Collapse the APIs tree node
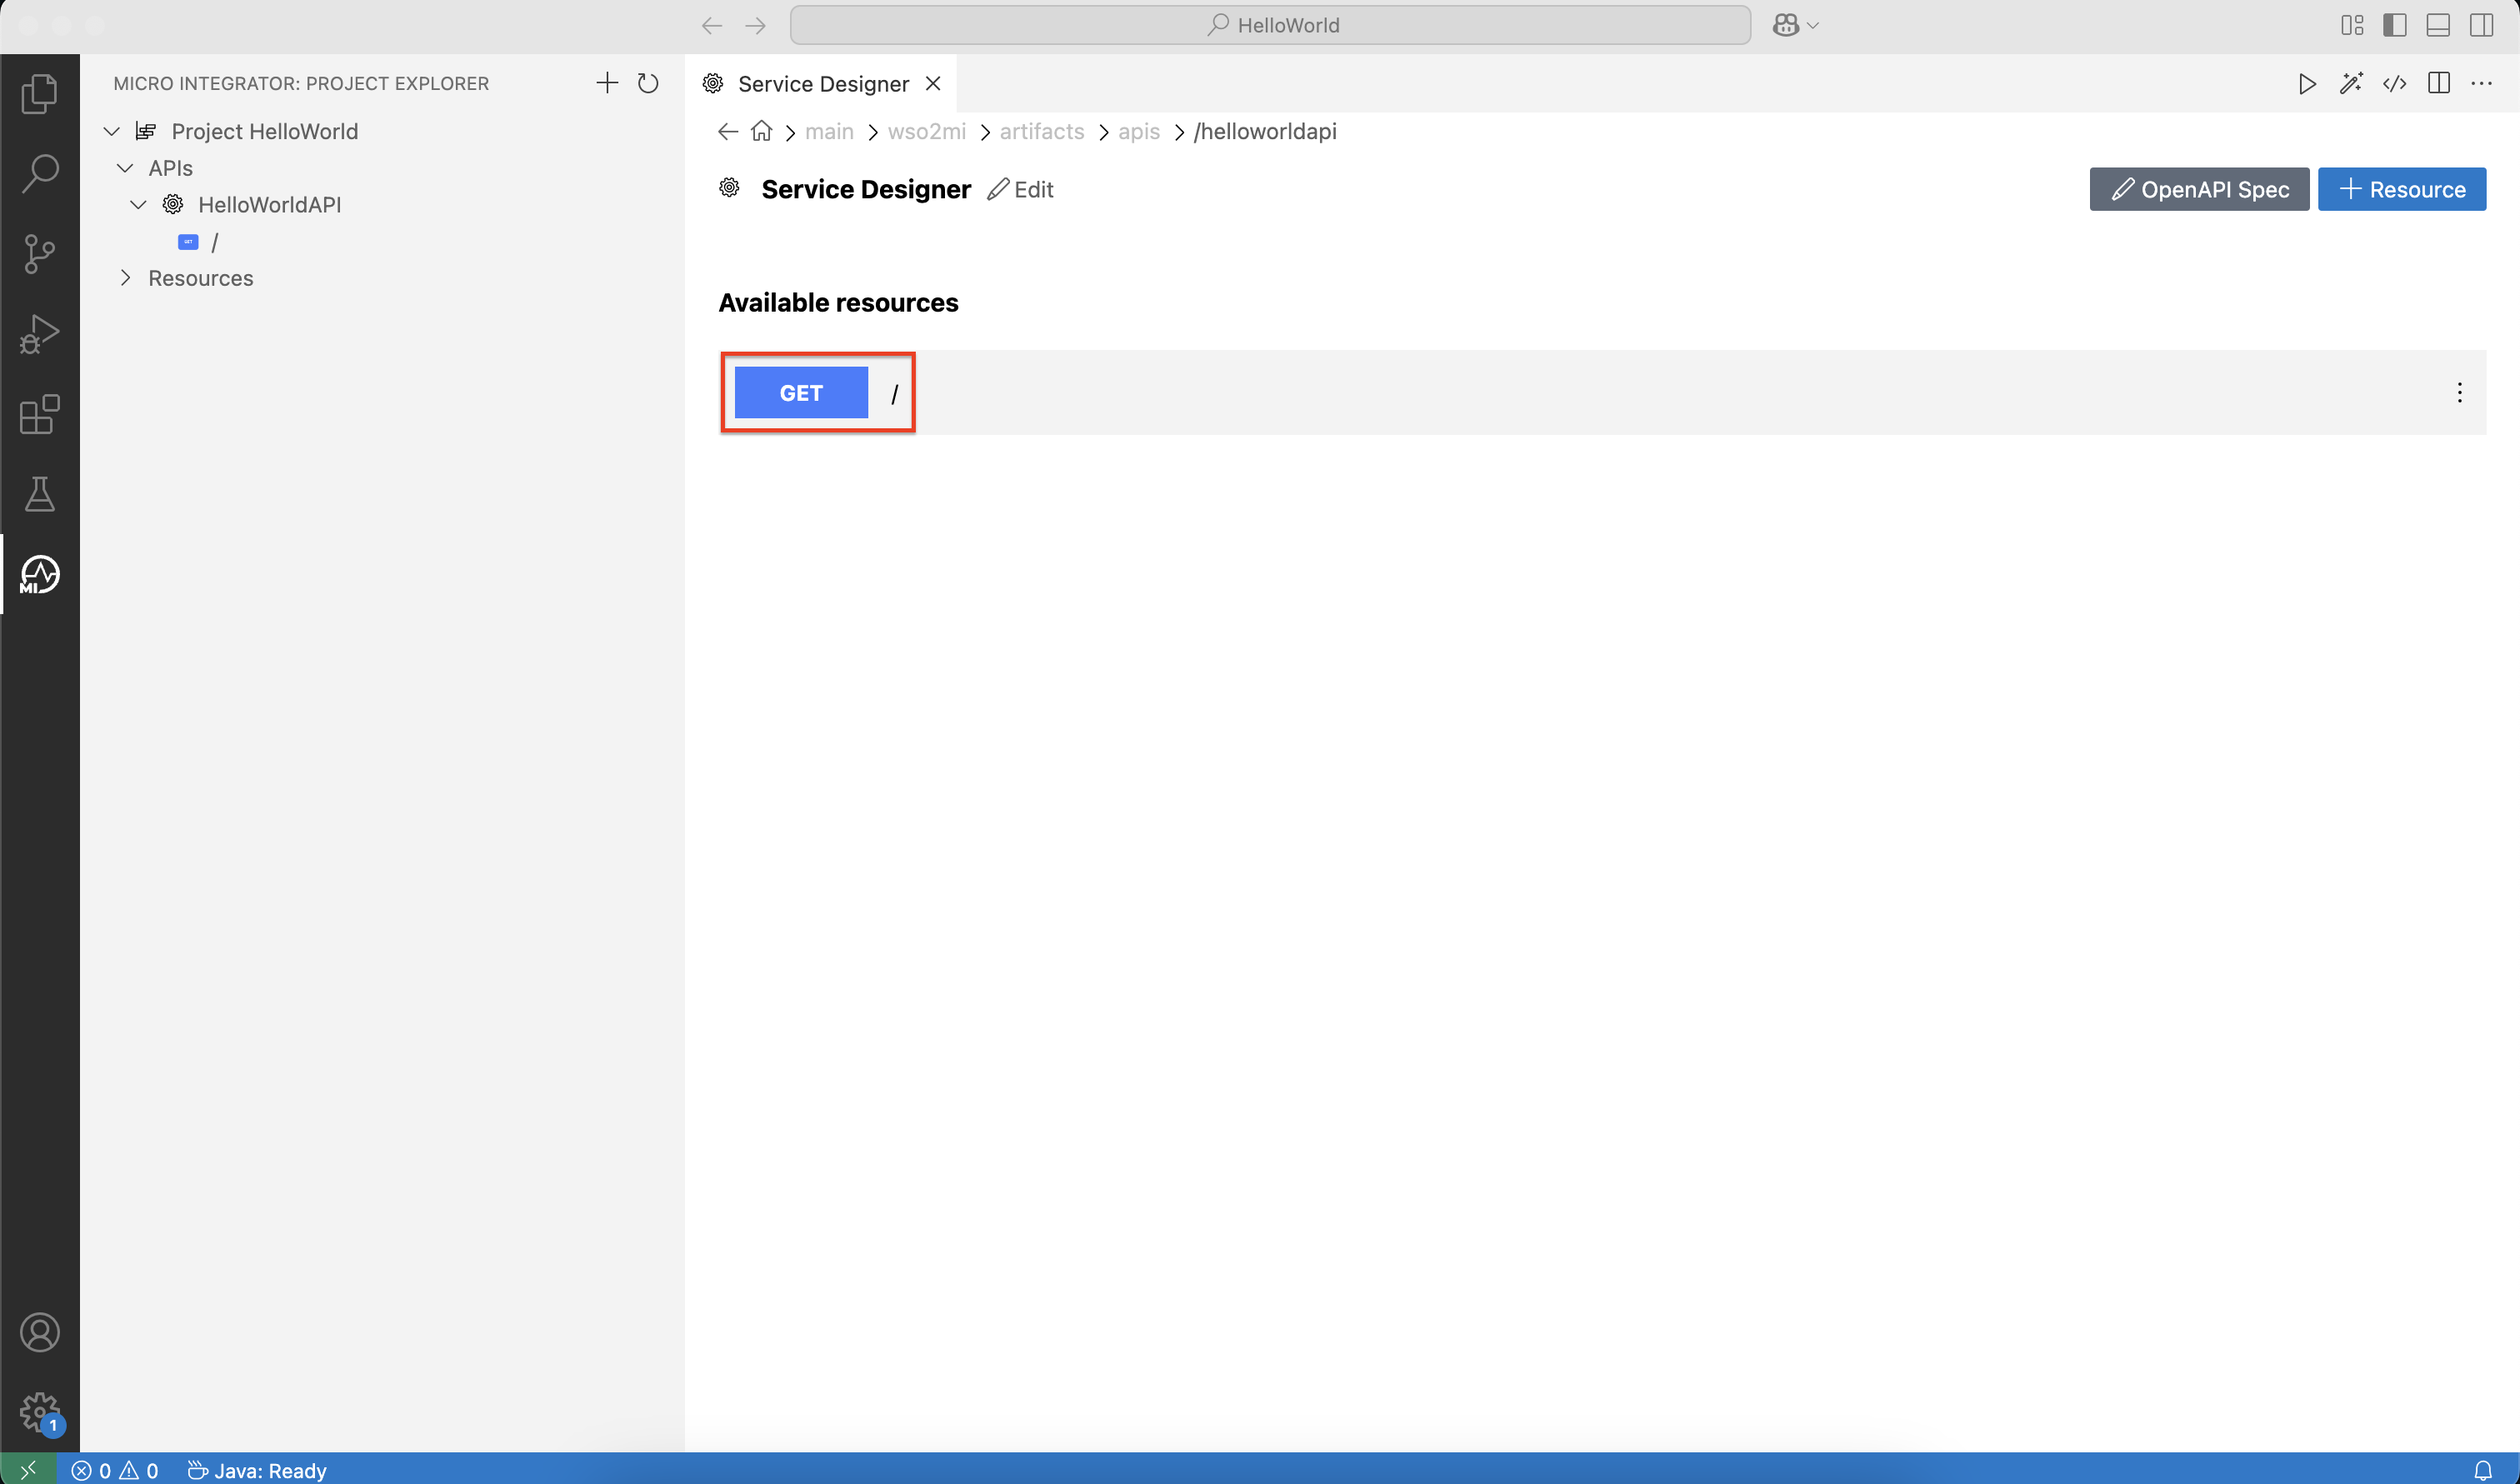This screenshot has height=1484, width=2520. coord(125,168)
